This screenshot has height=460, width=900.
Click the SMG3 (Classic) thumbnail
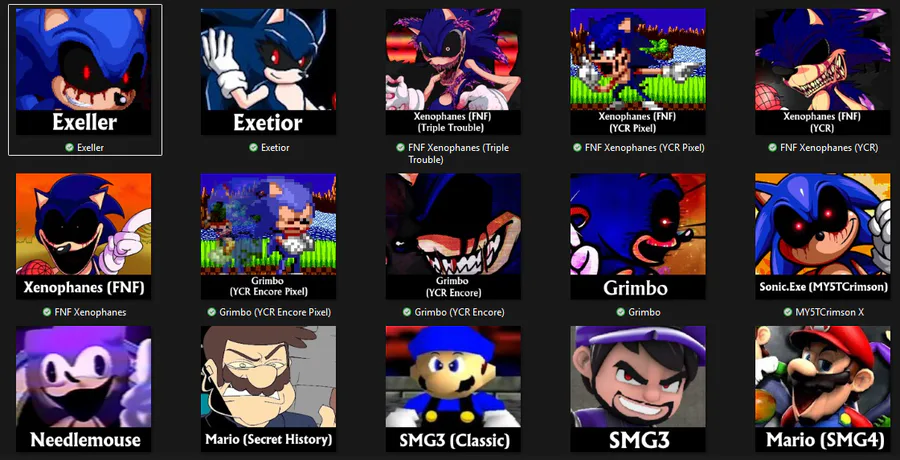453,389
